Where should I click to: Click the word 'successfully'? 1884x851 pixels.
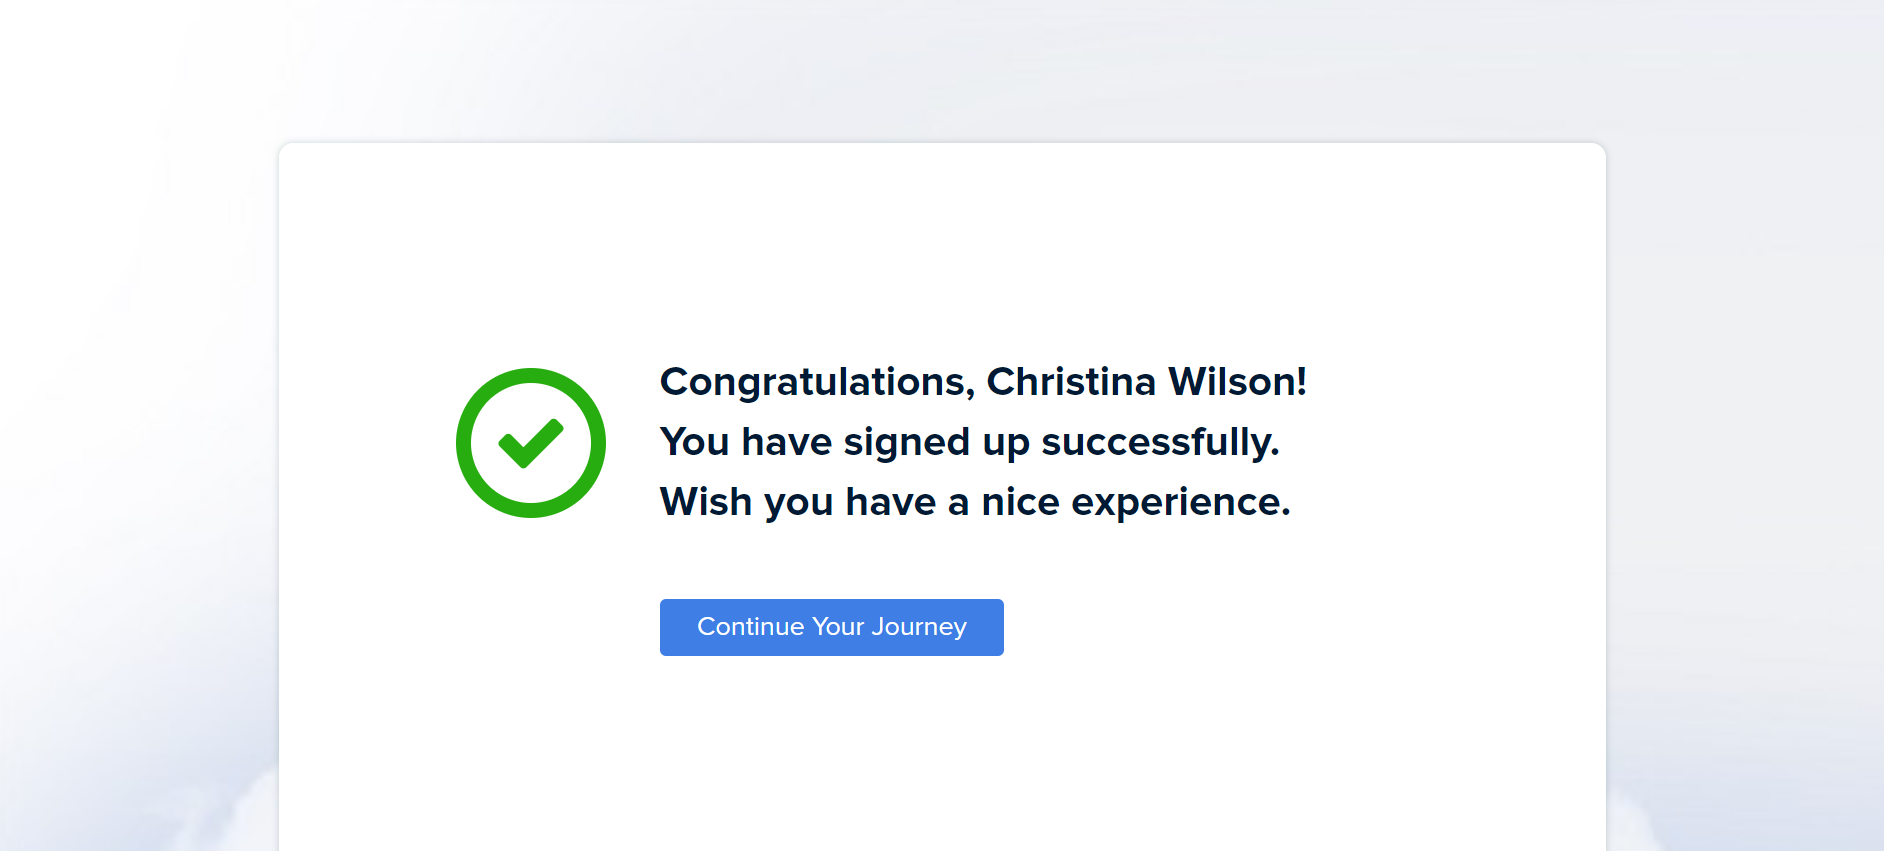1160,442
